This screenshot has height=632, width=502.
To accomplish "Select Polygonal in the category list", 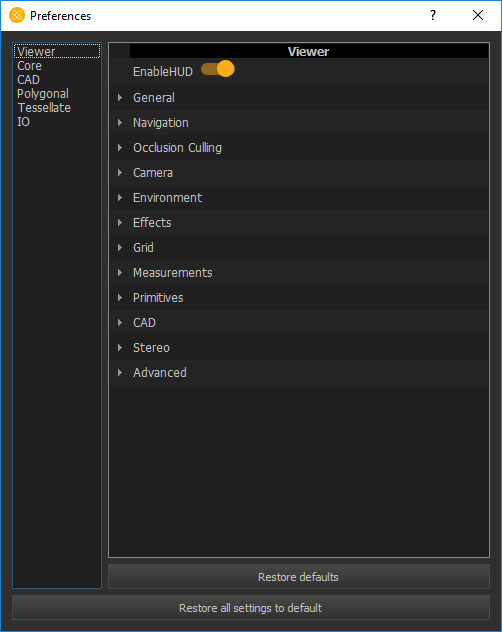I will click(43, 94).
